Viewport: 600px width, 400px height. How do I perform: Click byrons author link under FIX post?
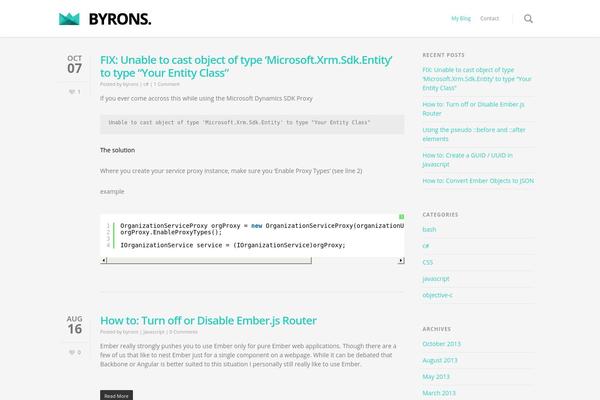coord(130,84)
